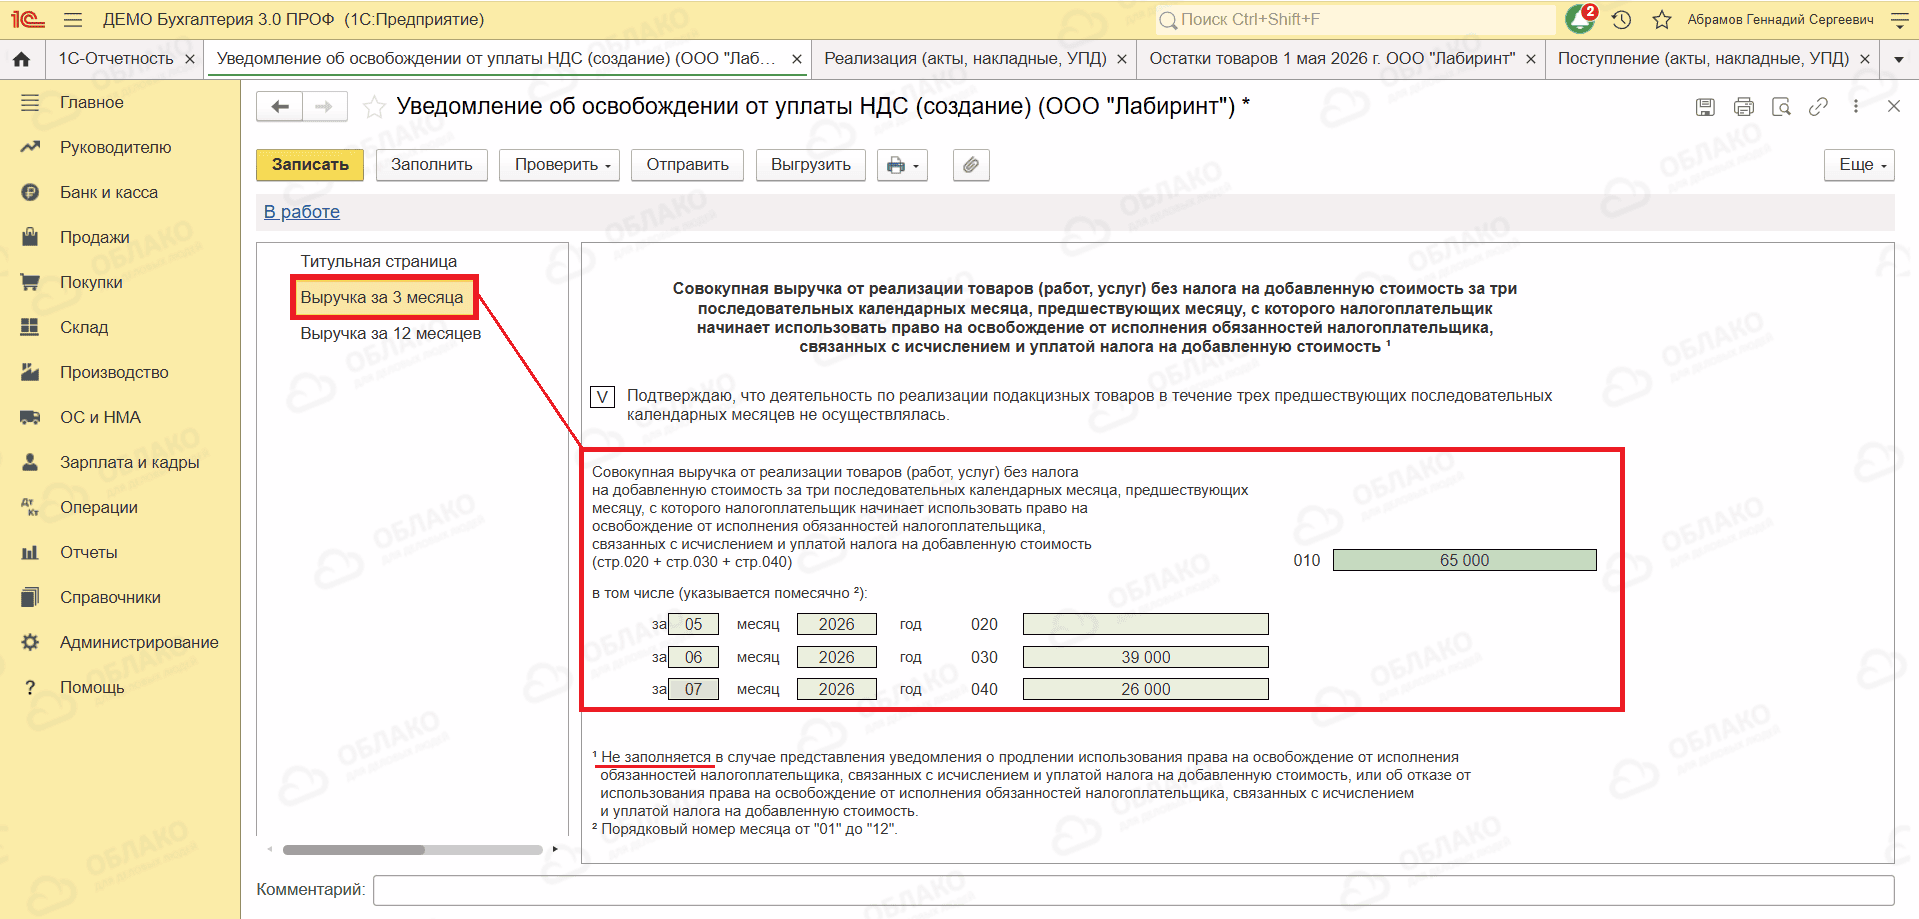Click the line 030 field with 39 000
Image resolution: width=1919 pixels, height=919 pixels.
[x=1145, y=658]
